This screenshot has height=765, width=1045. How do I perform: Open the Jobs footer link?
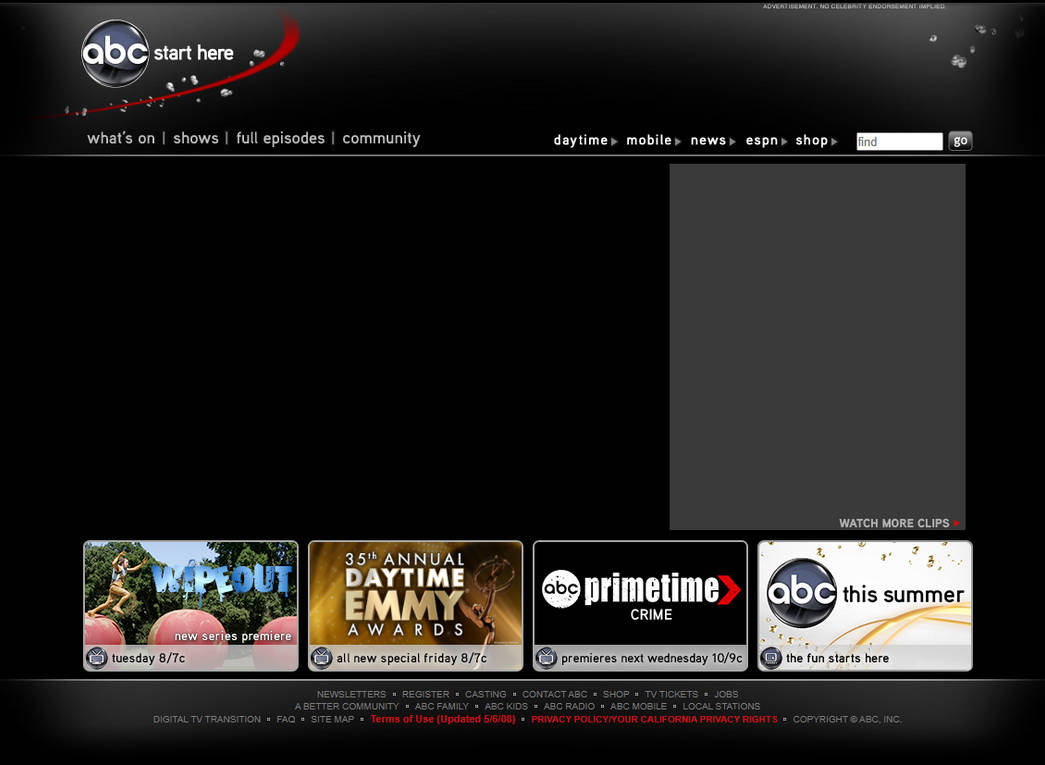(x=726, y=694)
